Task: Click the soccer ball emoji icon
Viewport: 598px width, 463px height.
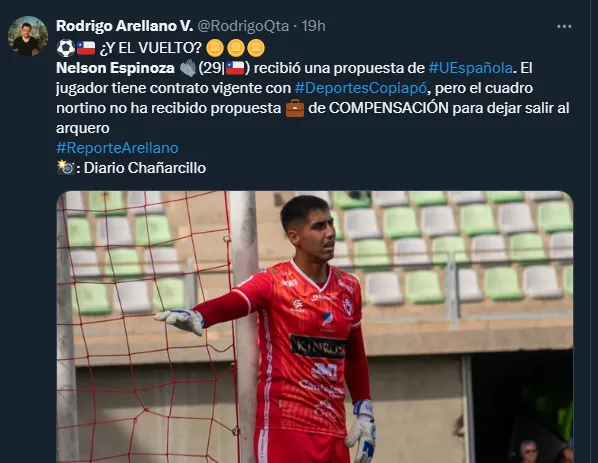Action: point(66,48)
